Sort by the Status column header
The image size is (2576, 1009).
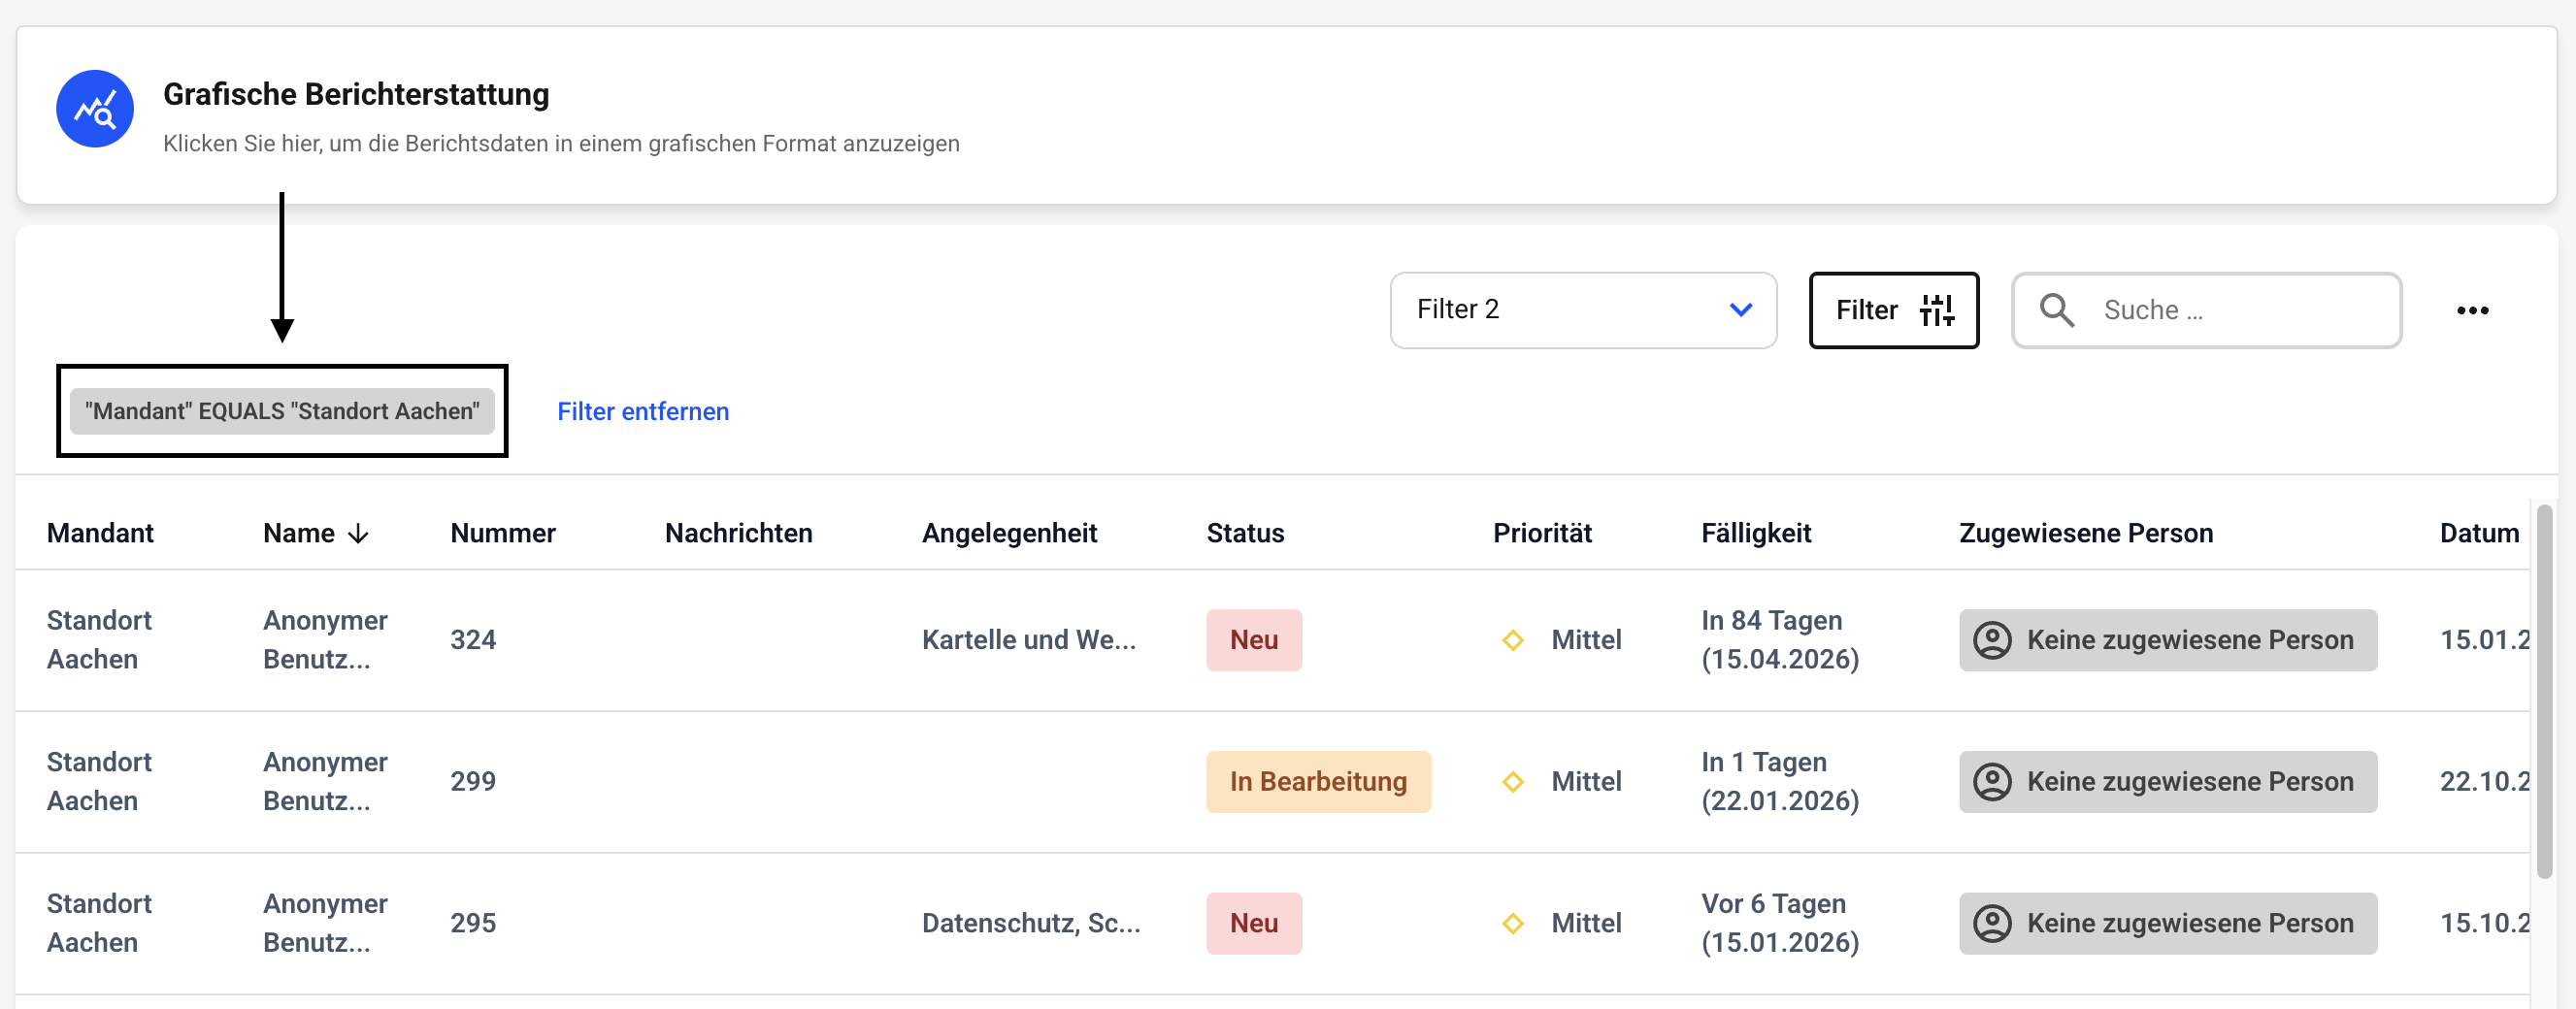tap(1244, 533)
